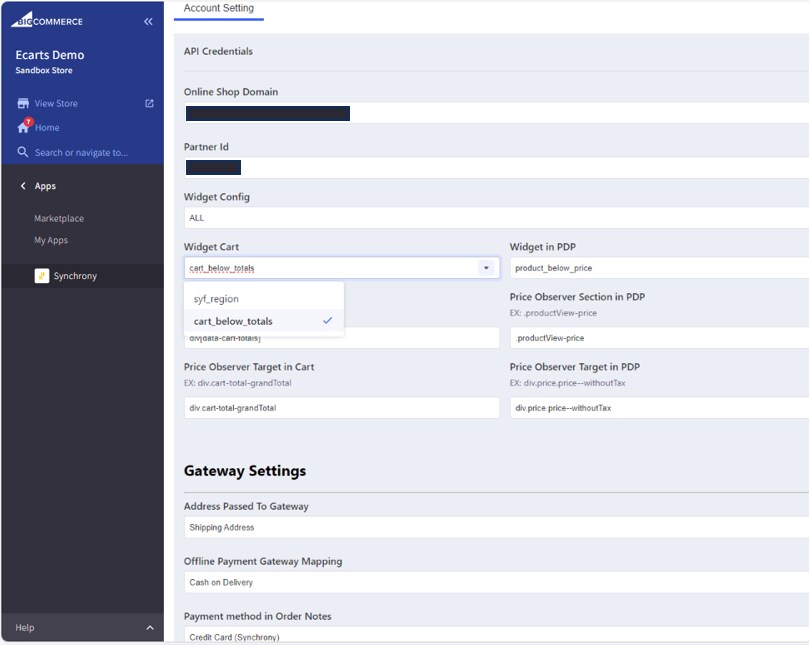Click the Home icon with notification badge
The image size is (809, 645).
point(23,127)
